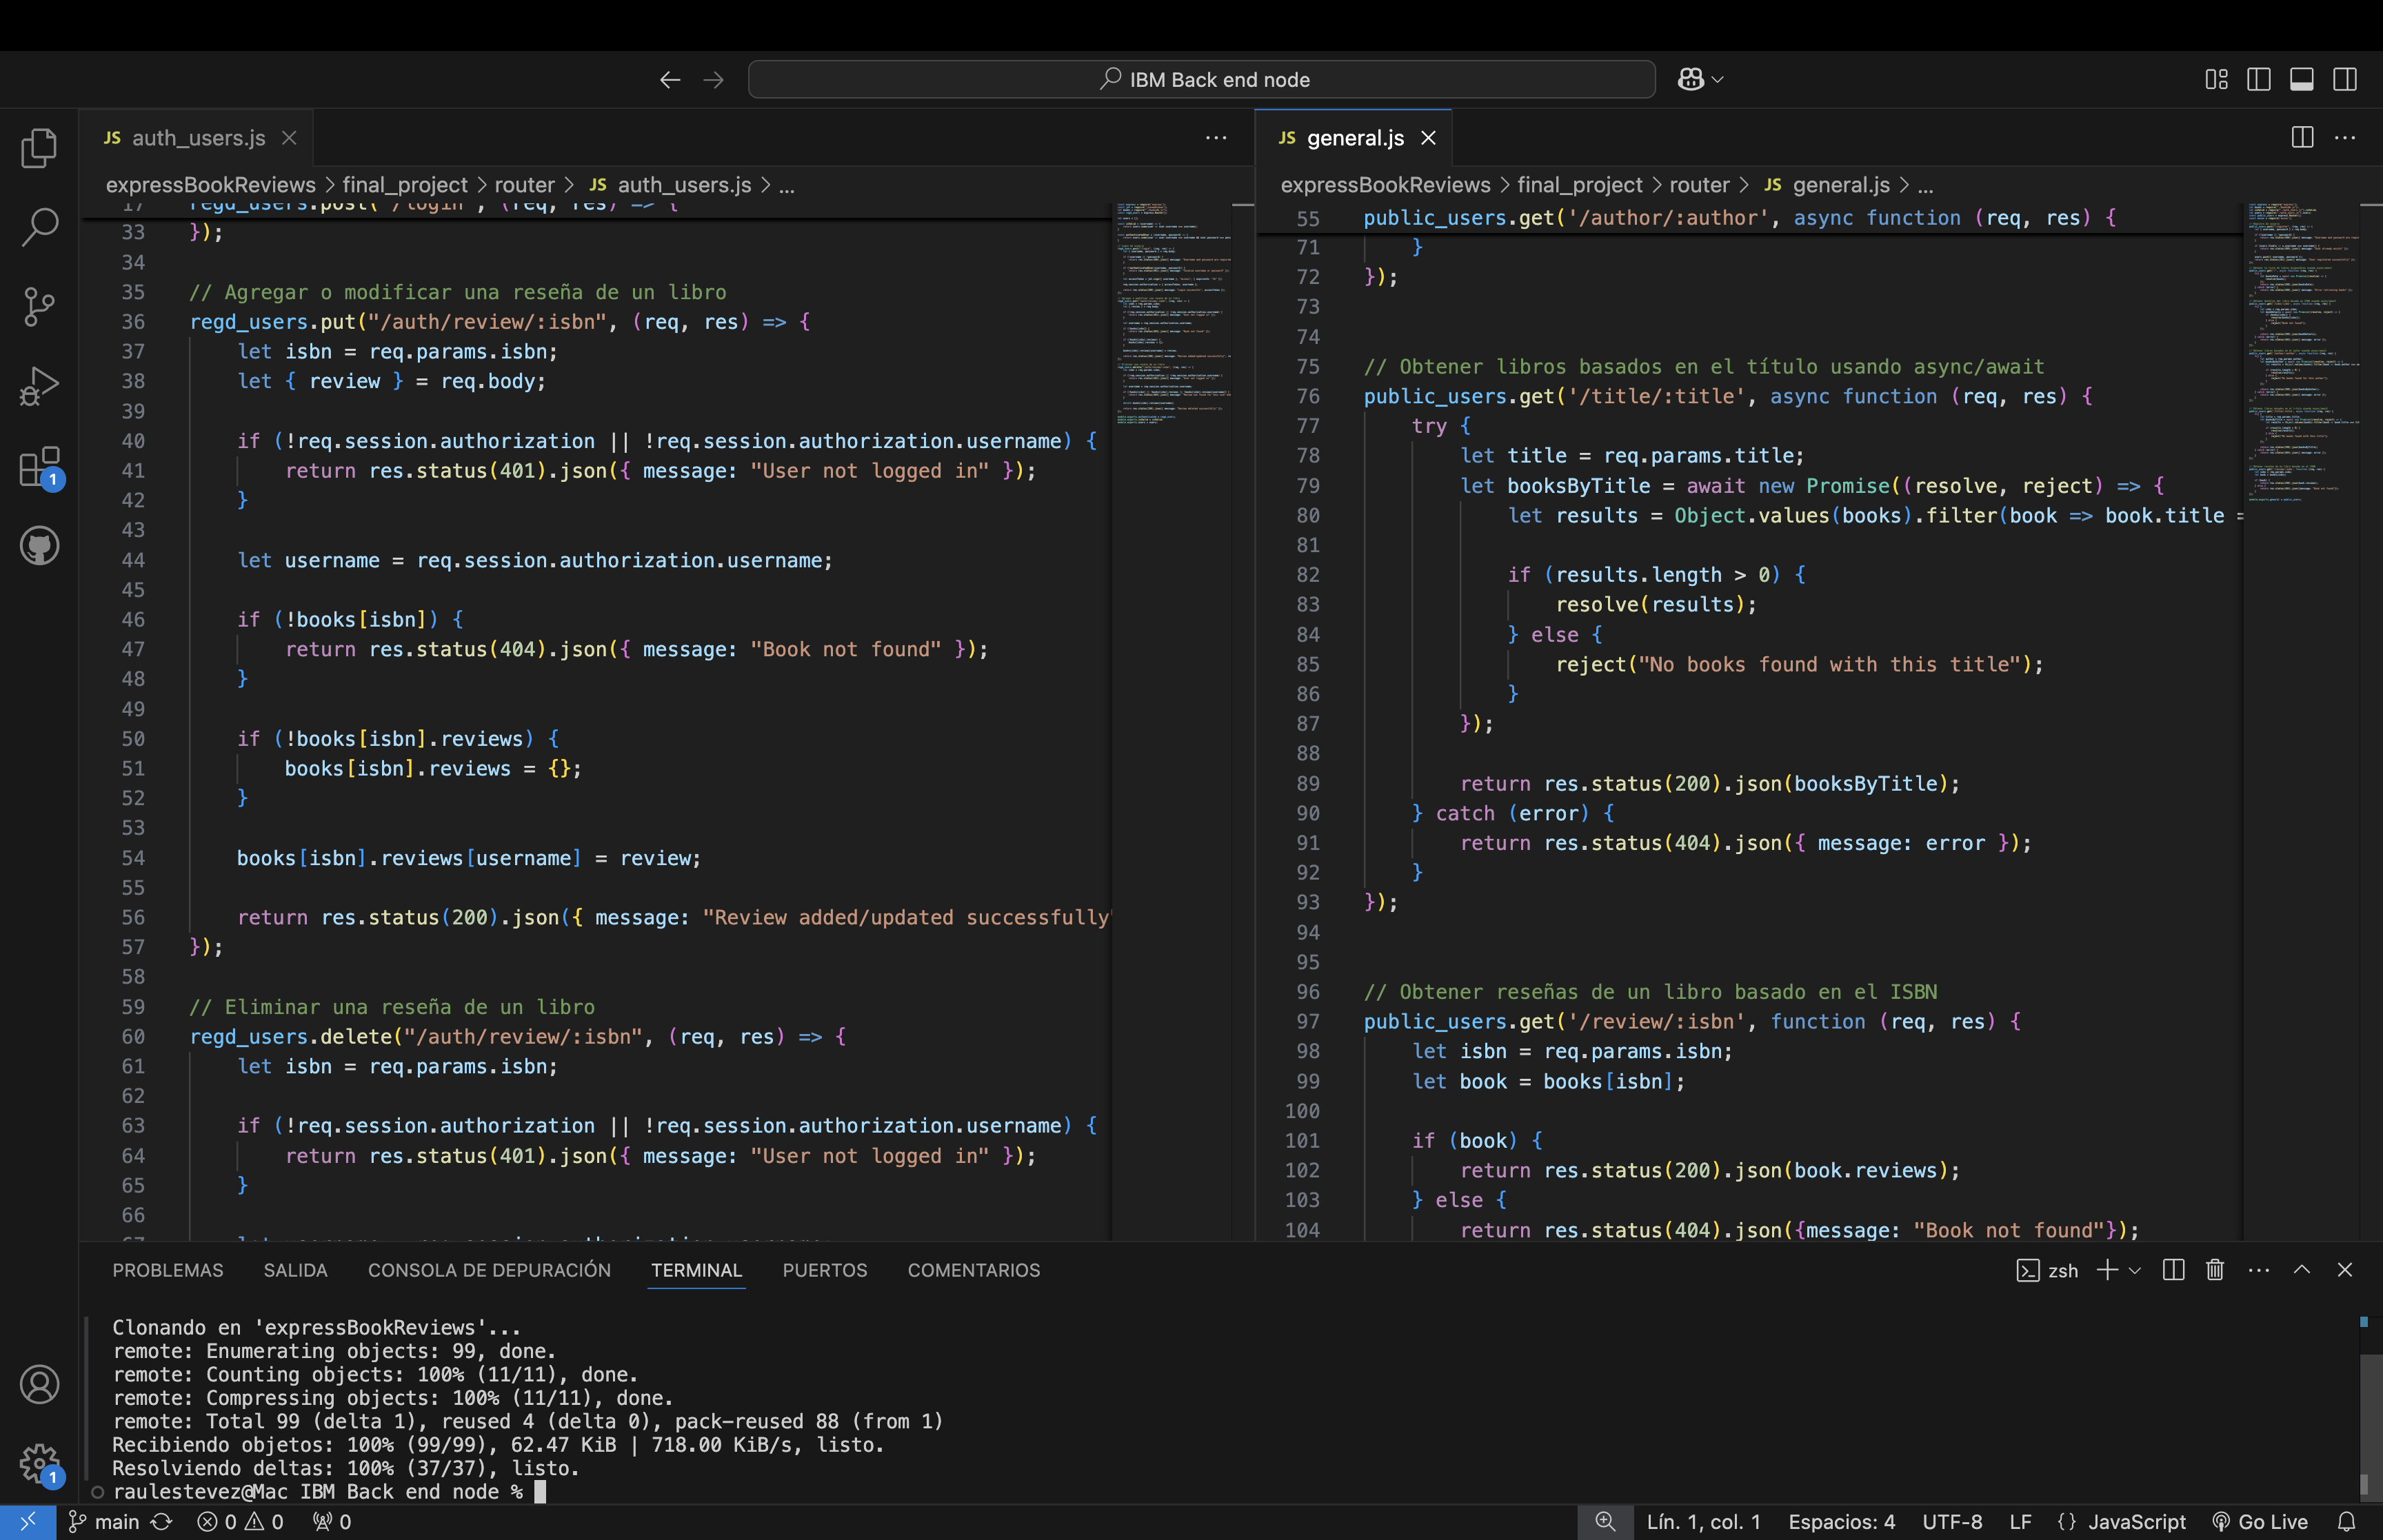Image resolution: width=2383 pixels, height=1540 pixels.
Task: Switch to the PROBLEMAS panel tab
Action: click(168, 1270)
